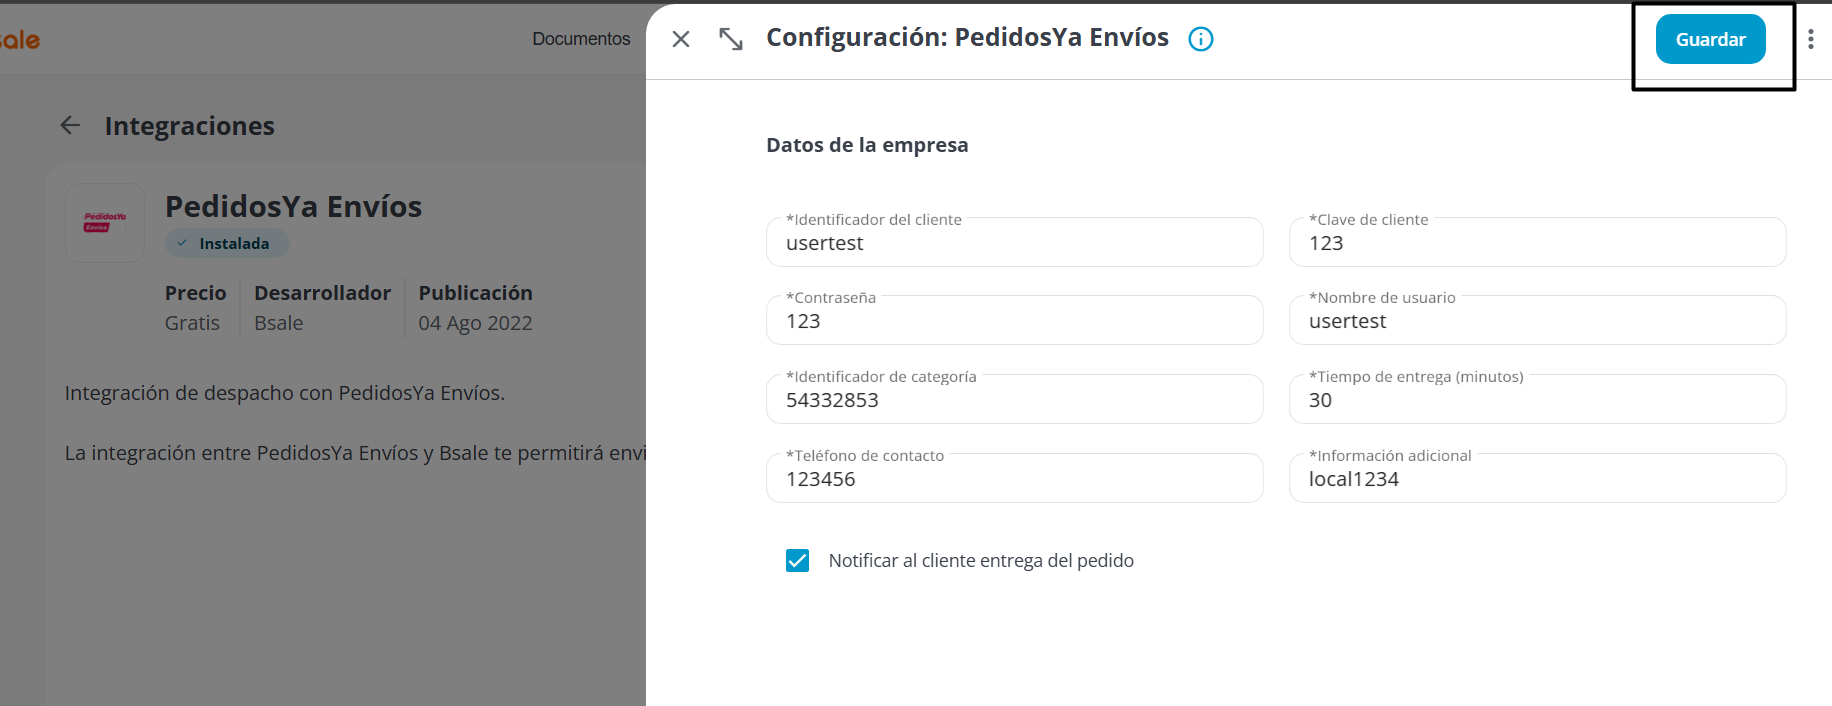Edit the Teléfono de contacto field
This screenshot has height=706, width=1832.
pos(1014,478)
